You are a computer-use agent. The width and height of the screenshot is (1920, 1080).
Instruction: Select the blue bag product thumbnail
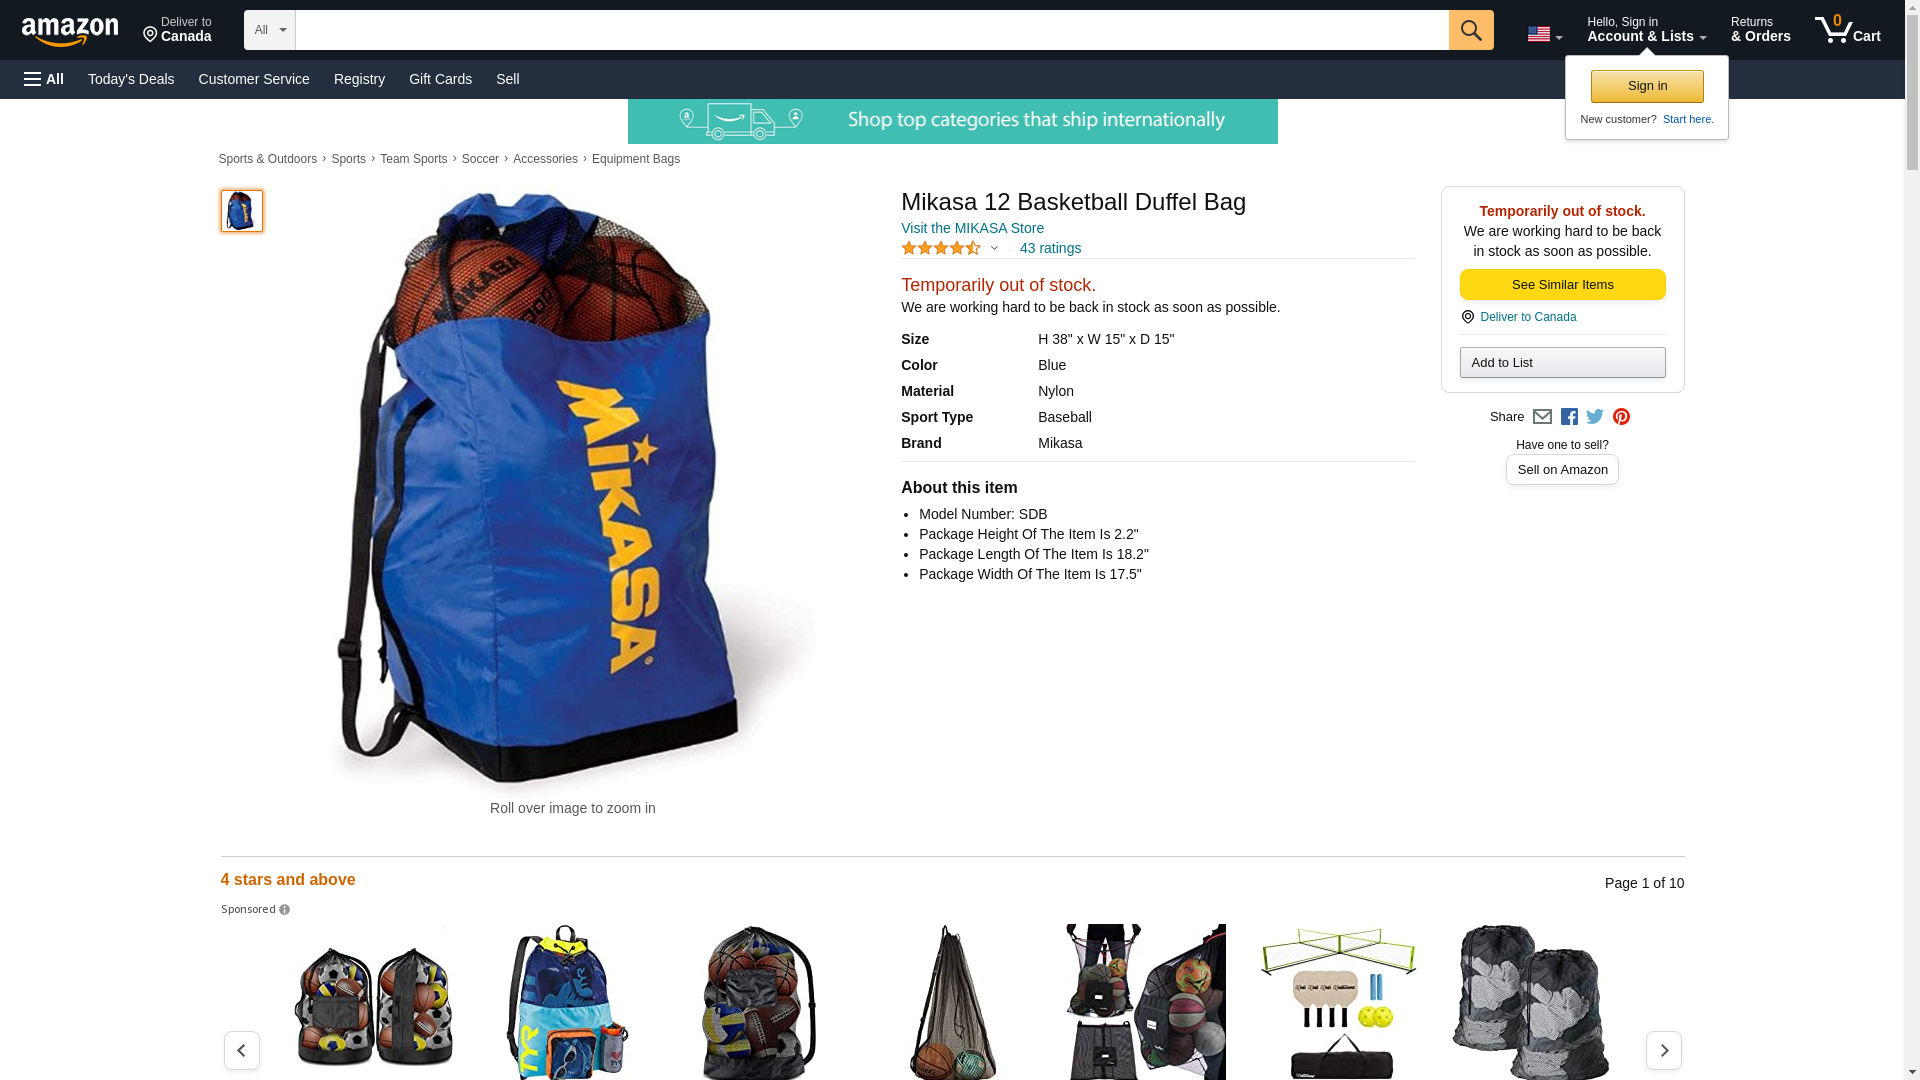(242, 211)
